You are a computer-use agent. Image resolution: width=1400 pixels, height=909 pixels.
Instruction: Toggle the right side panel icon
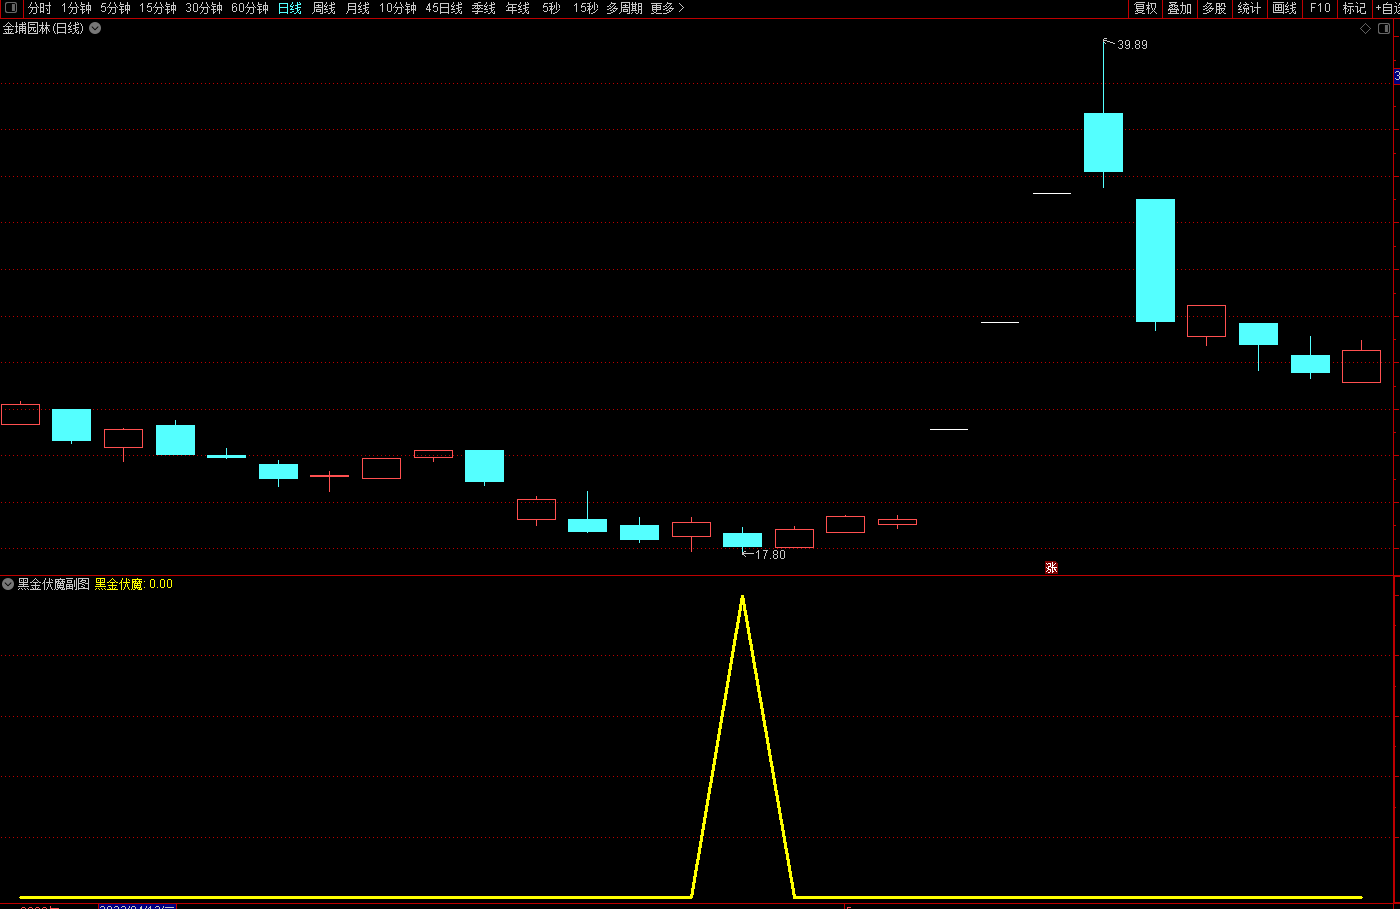(1385, 29)
